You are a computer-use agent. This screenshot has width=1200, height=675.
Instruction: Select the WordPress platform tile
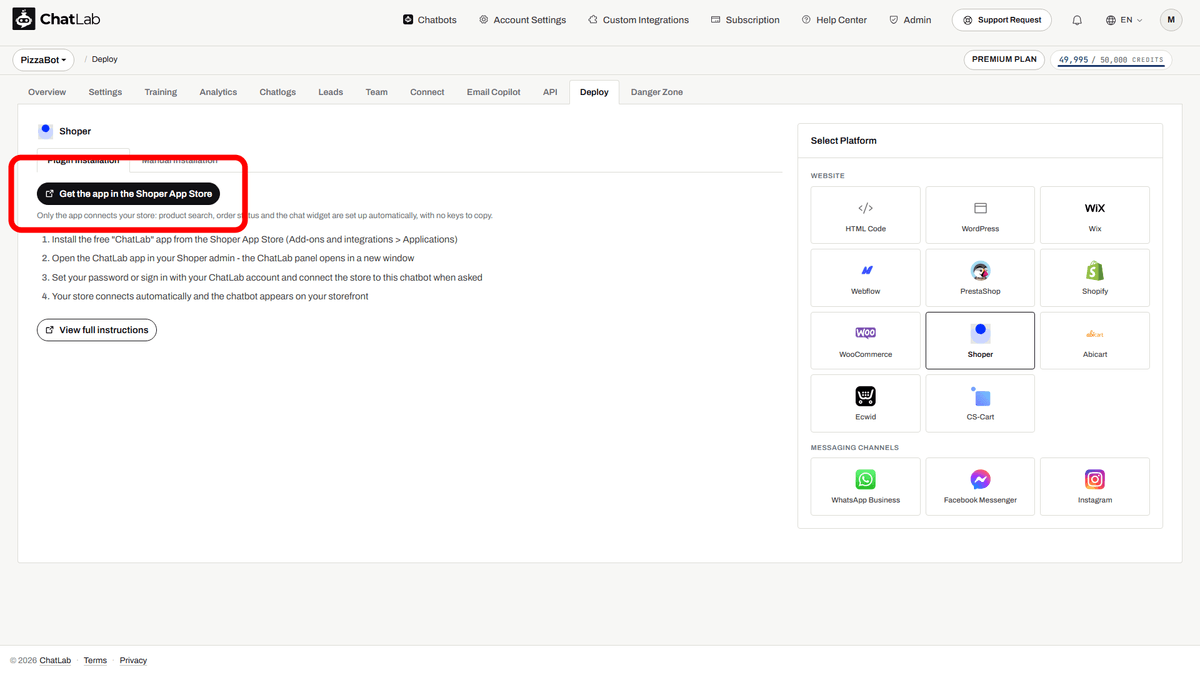tap(980, 215)
